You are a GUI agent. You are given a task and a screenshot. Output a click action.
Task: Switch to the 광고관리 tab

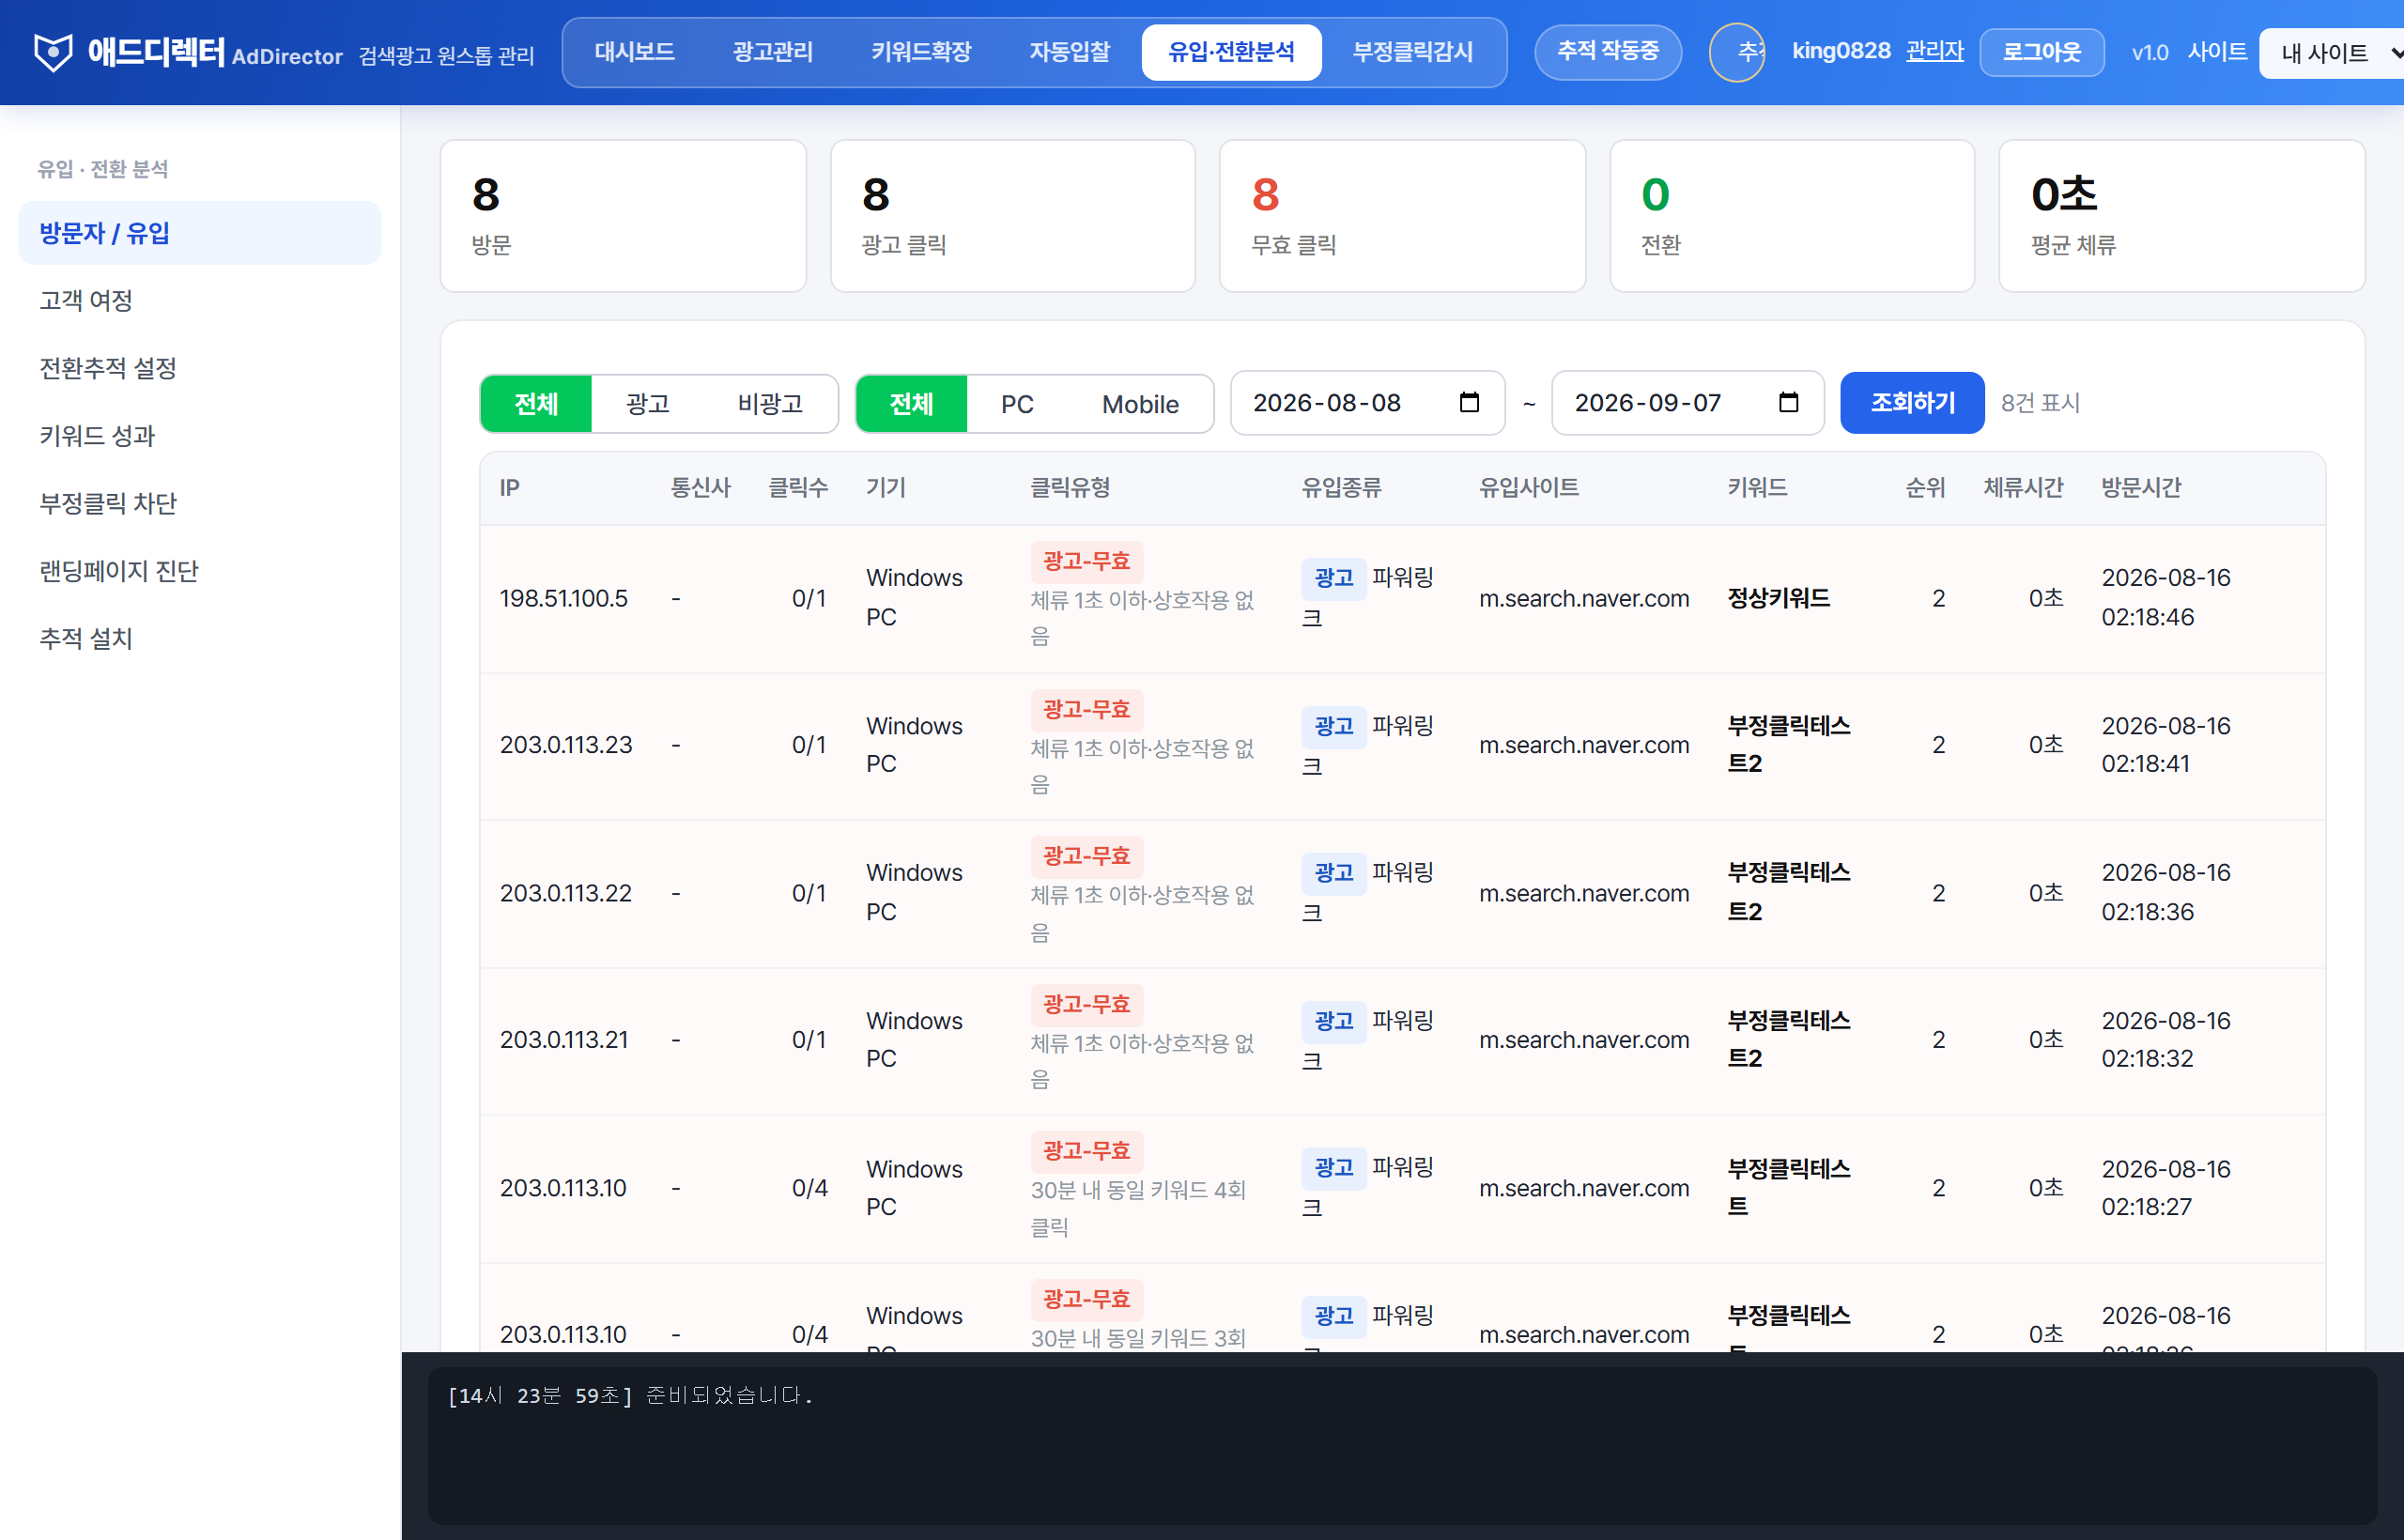[x=772, y=52]
